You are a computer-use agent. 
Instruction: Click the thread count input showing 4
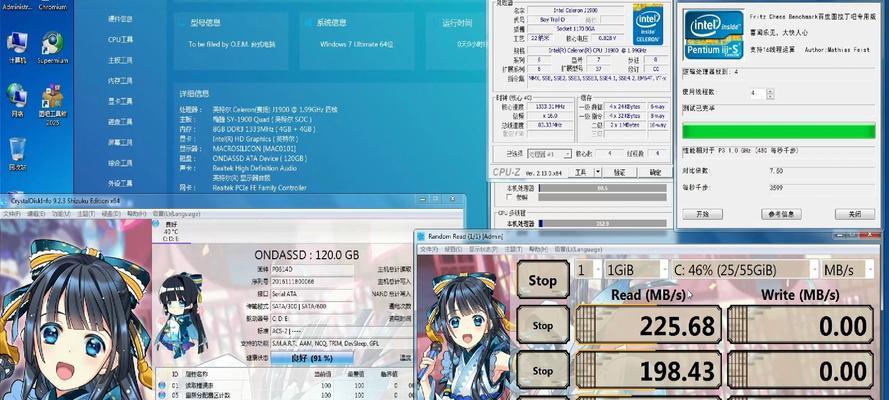(x=758, y=93)
